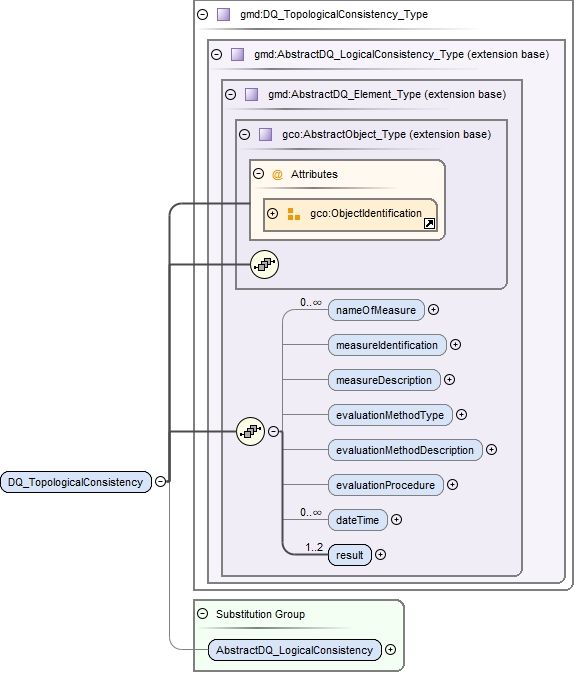Image resolution: width=575 pixels, height=673 pixels.
Task: Collapse the Substitution Group box
Action: (202, 613)
